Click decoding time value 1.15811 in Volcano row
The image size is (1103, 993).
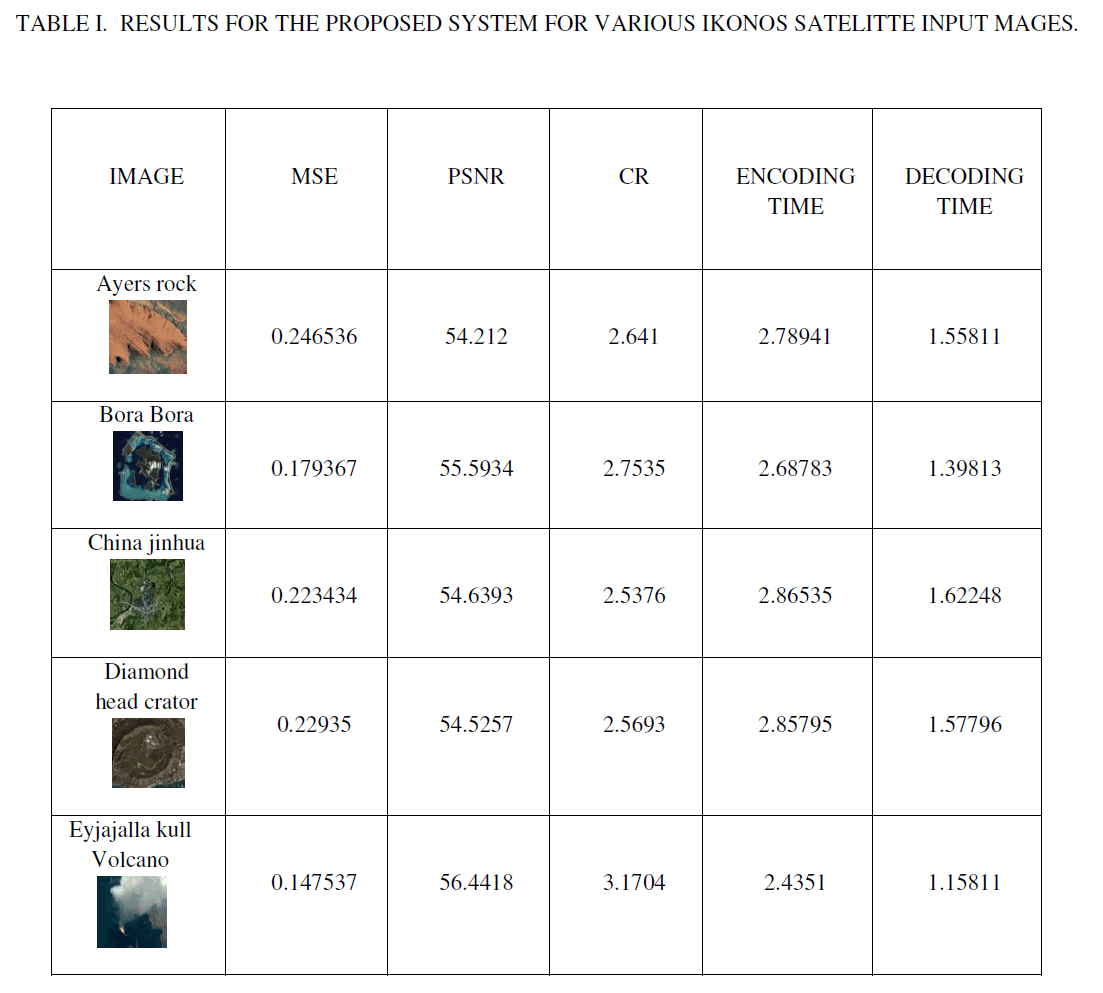[964, 883]
